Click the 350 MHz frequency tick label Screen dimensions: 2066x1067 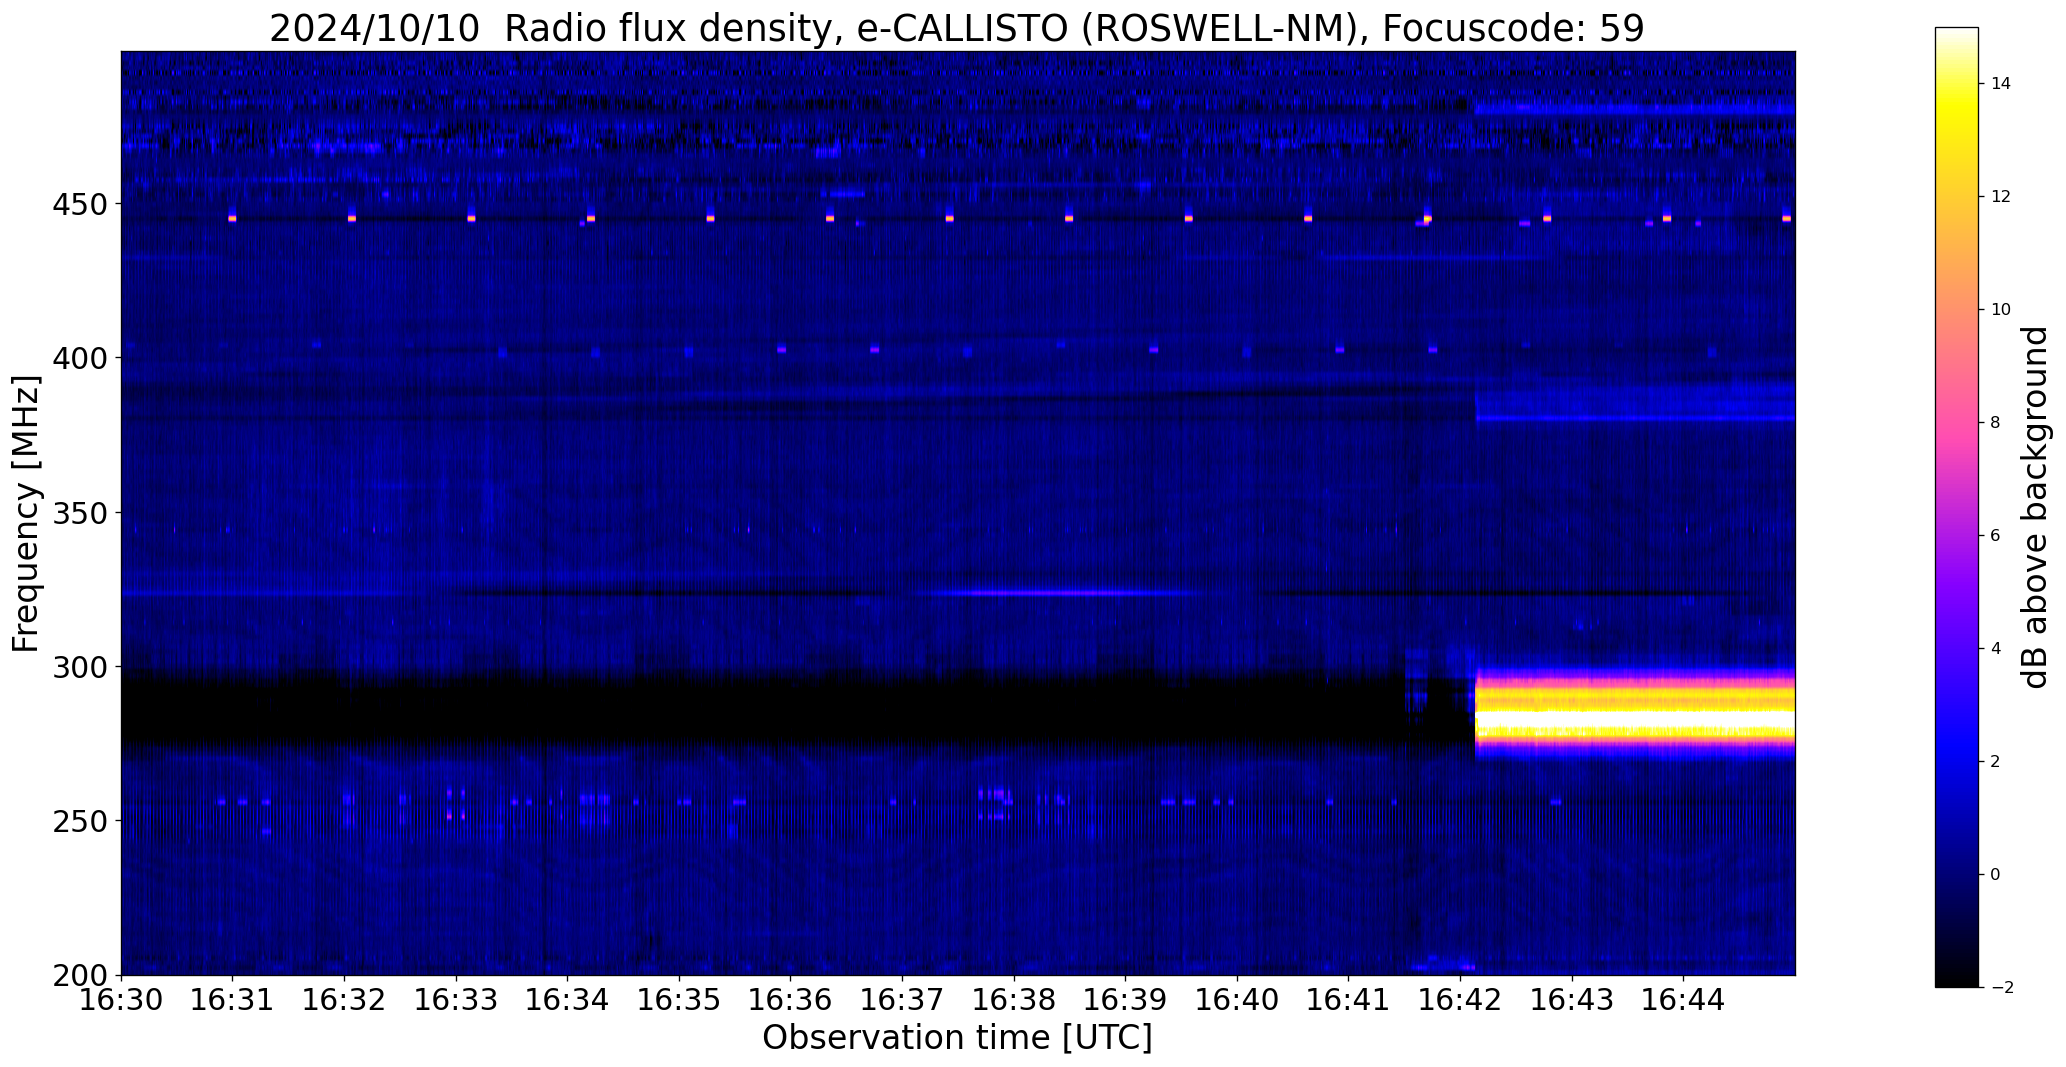(x=82, y=514)
